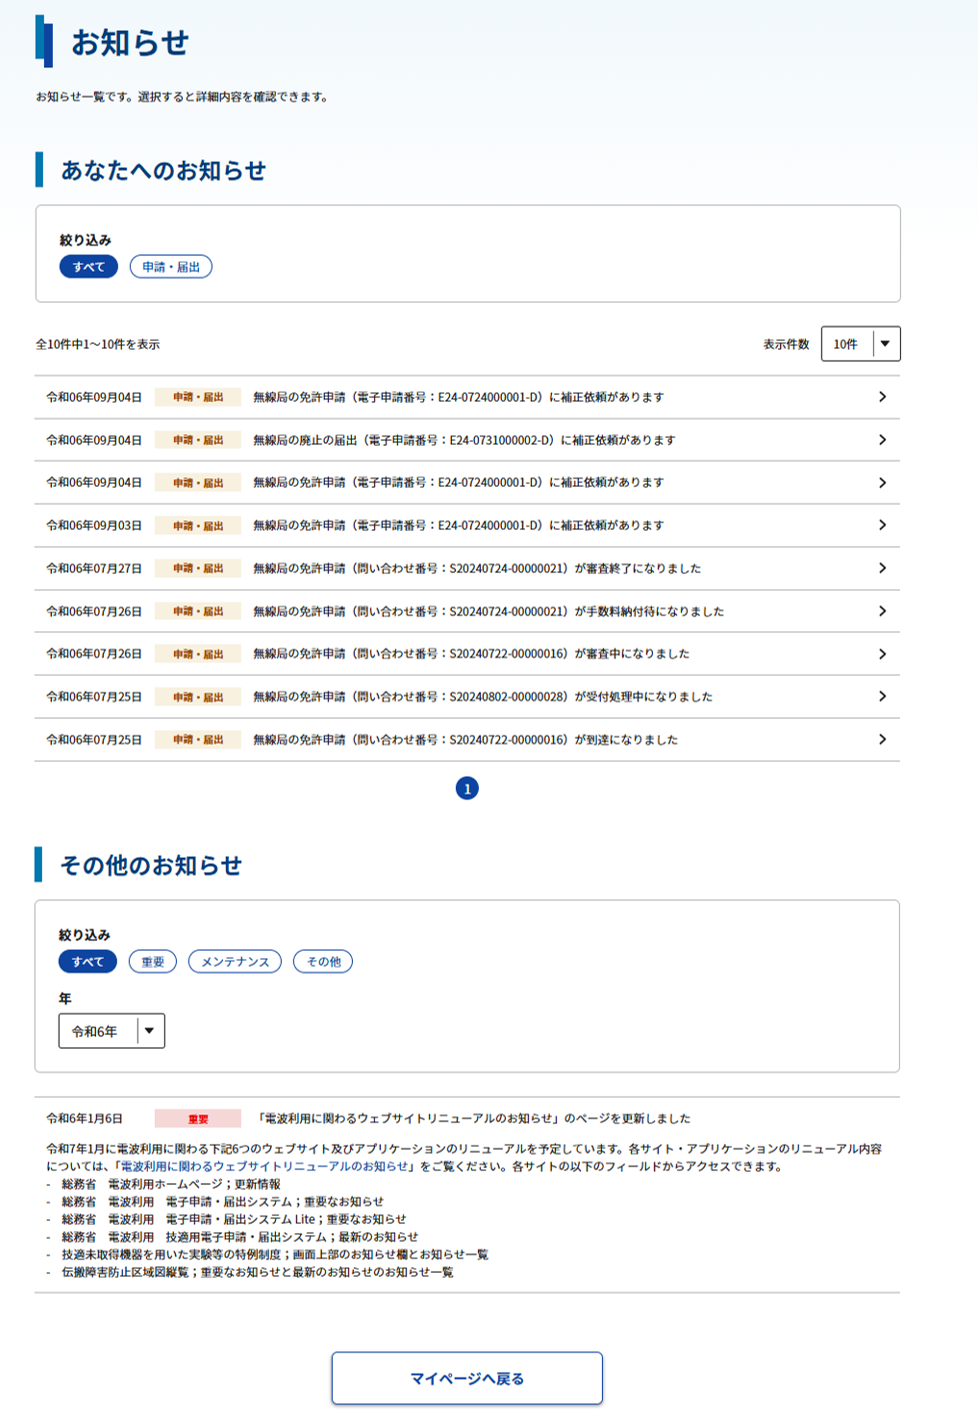Open notice S20240802-00000028 が受付処理中になりました
Viewport: 978px width, 1424px height.
[x=483, y=697]
